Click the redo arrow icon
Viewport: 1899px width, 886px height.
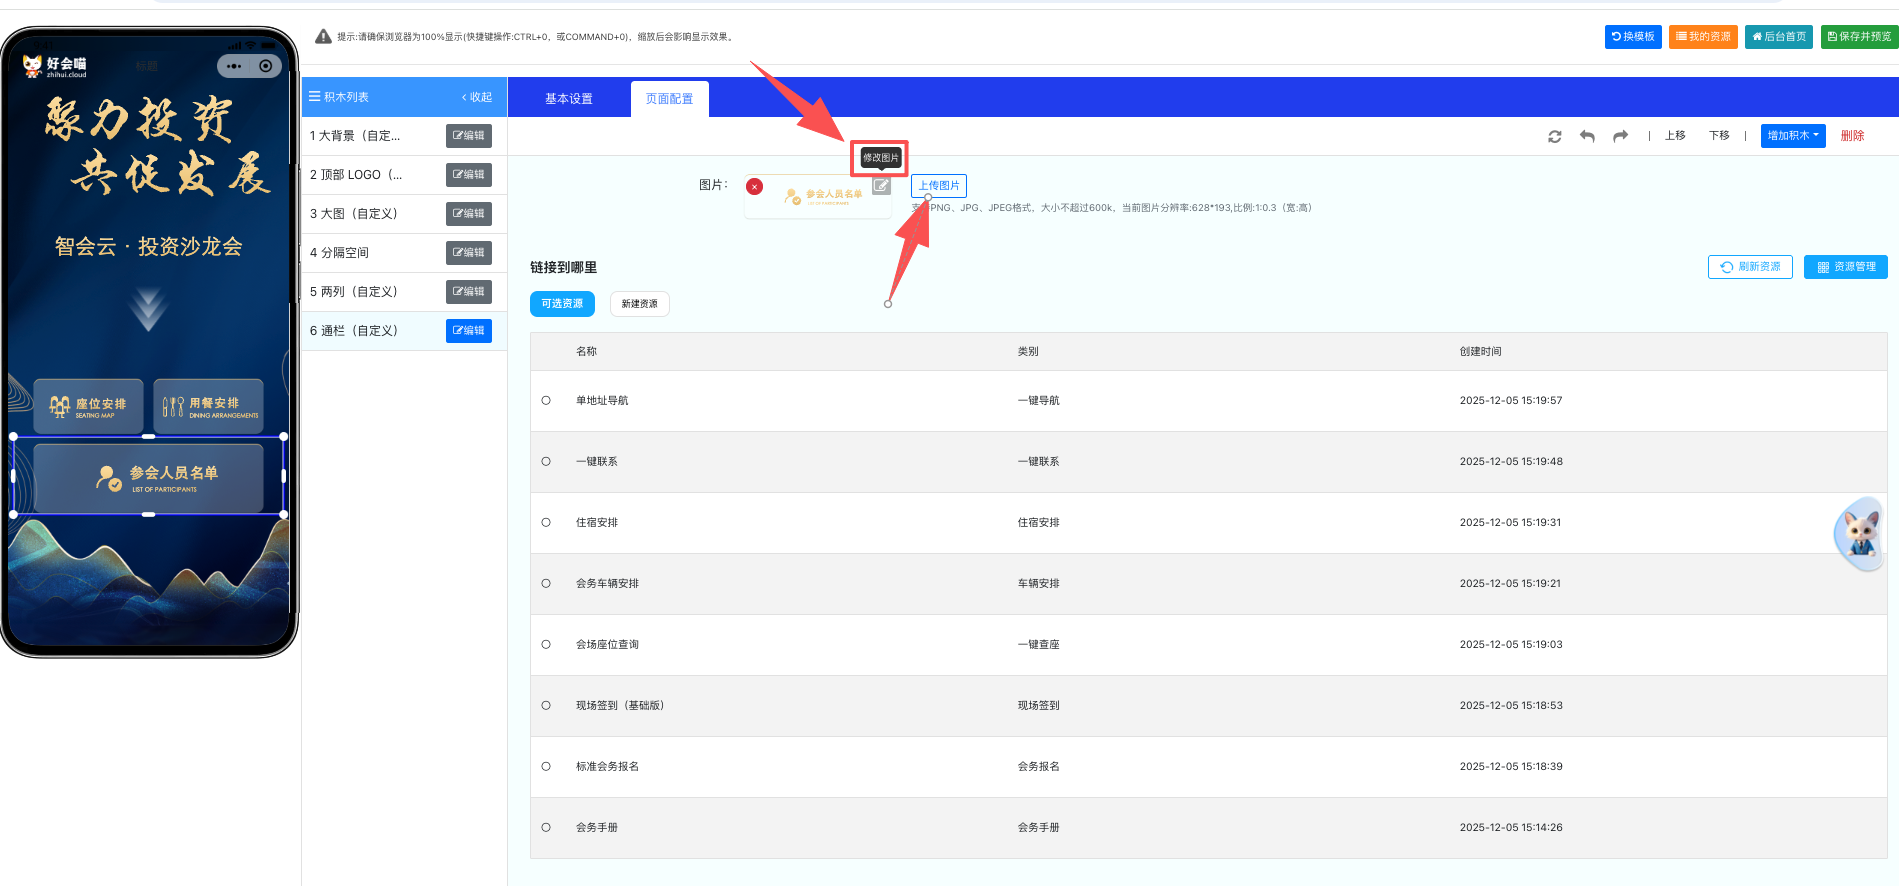click(1620, 136)
